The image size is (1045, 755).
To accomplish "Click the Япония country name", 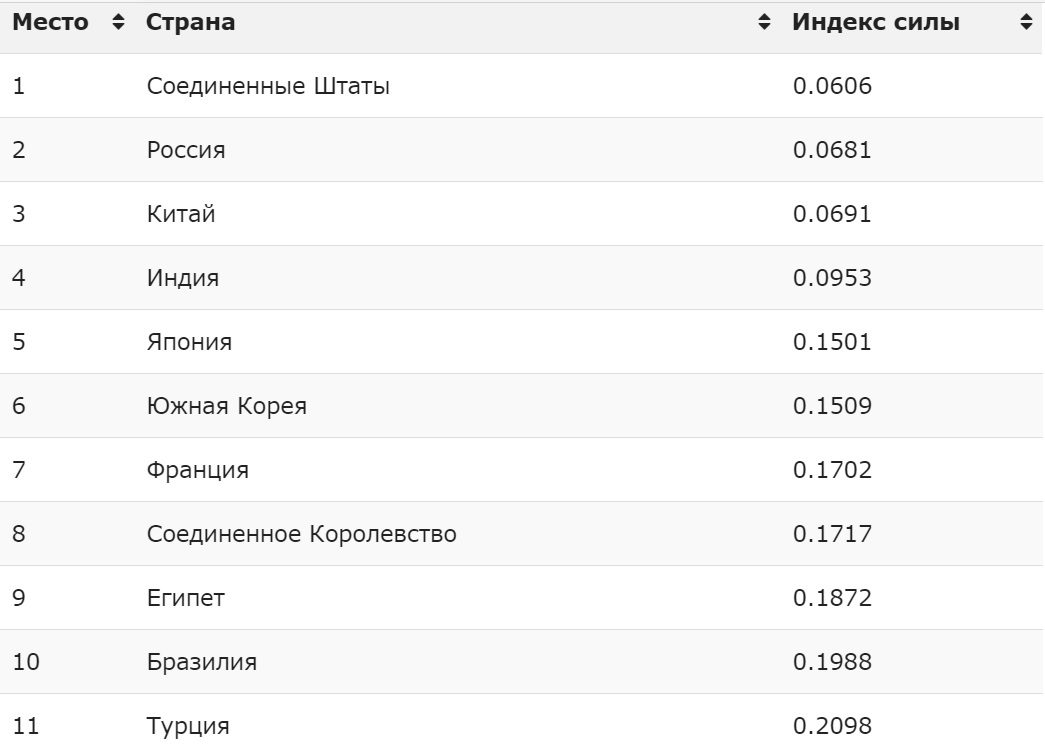I will pyautogui.click(x=189, y=342).
